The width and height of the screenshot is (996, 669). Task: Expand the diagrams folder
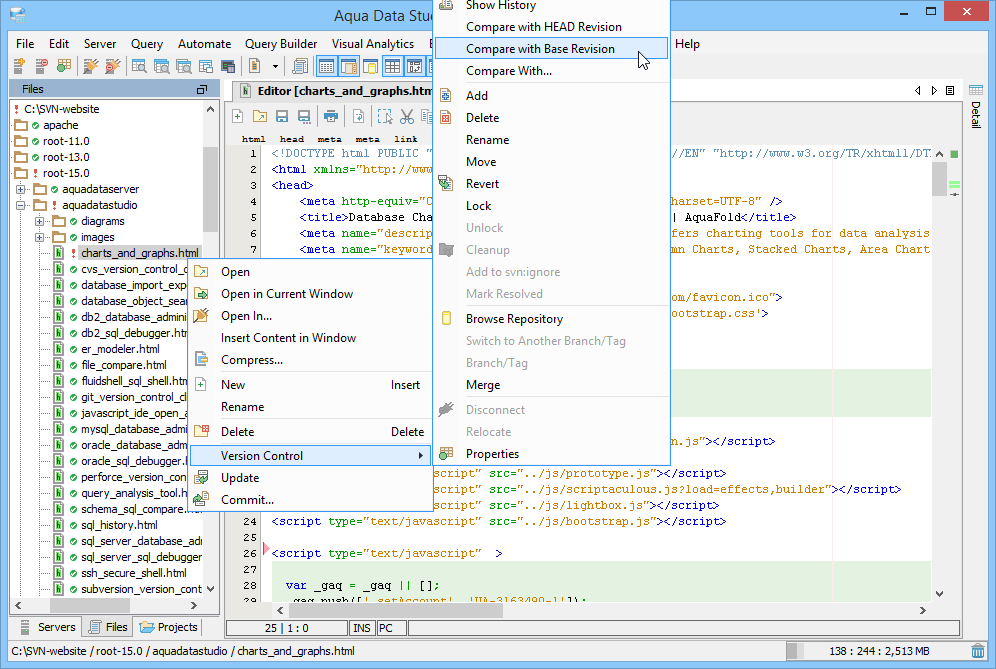pyautogui.click(x=39, y=221)
